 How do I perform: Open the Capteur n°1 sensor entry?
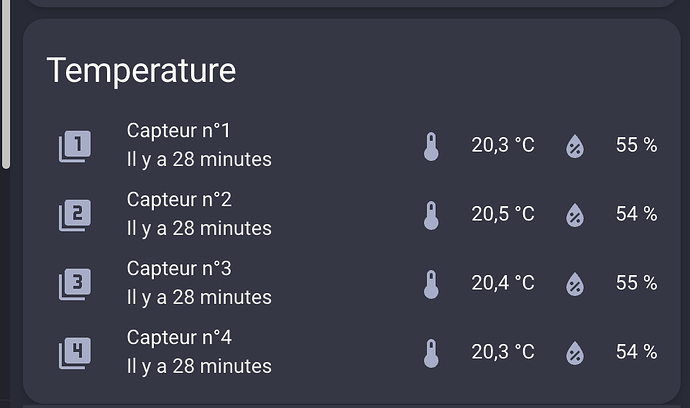[198, 145]
